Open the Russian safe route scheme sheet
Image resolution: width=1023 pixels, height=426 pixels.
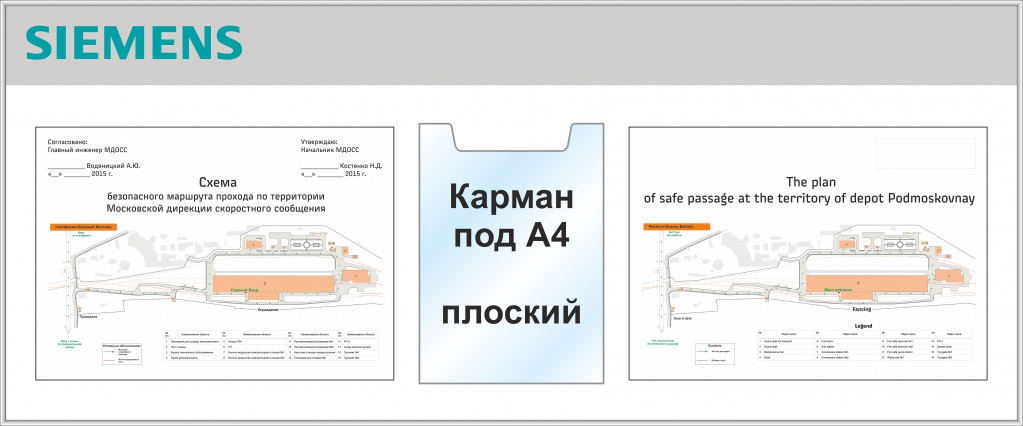click(215, 253)
